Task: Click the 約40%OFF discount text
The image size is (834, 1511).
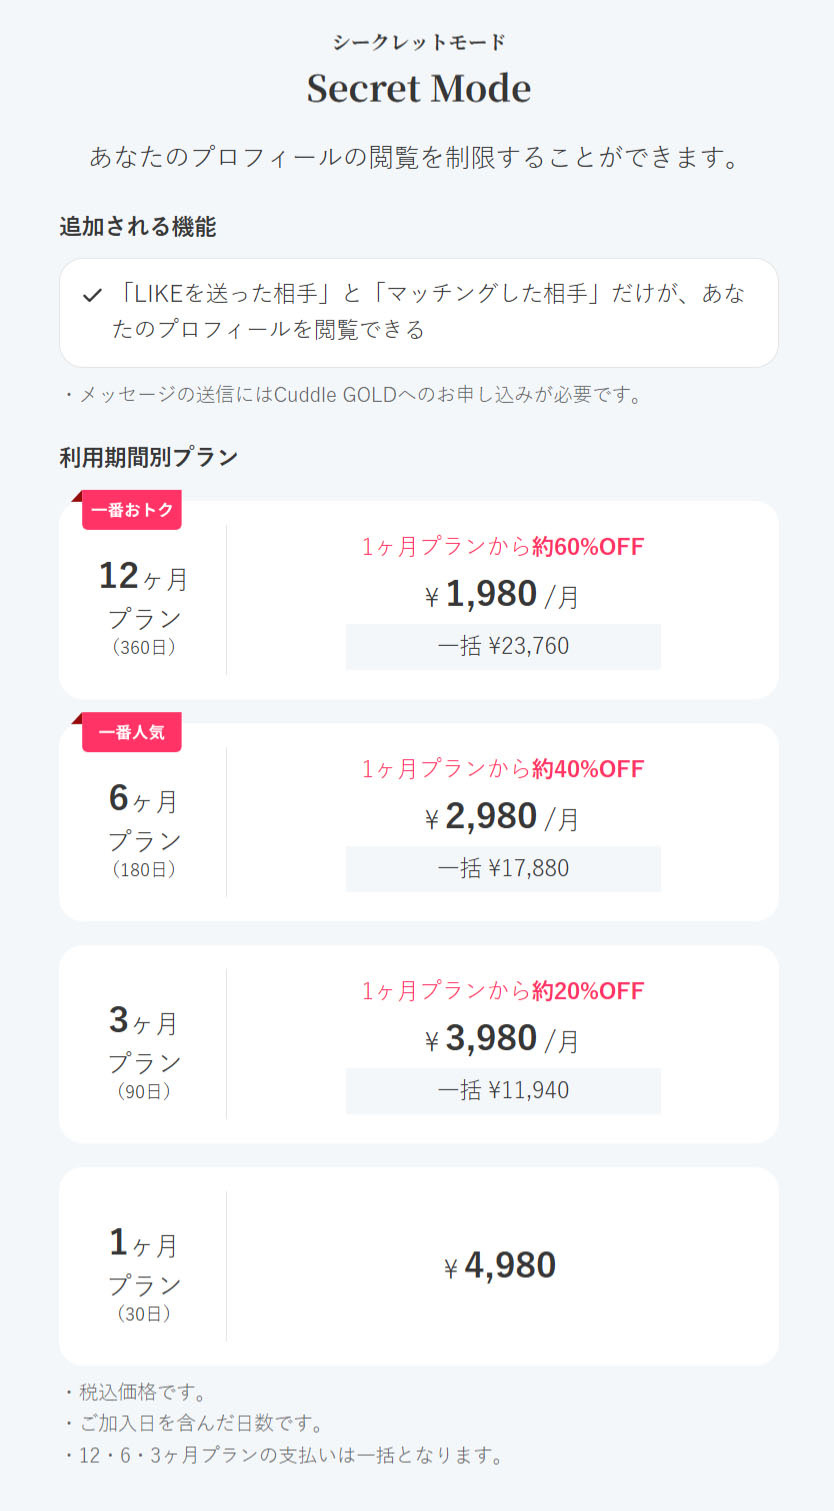Action: tap(588, 769)
